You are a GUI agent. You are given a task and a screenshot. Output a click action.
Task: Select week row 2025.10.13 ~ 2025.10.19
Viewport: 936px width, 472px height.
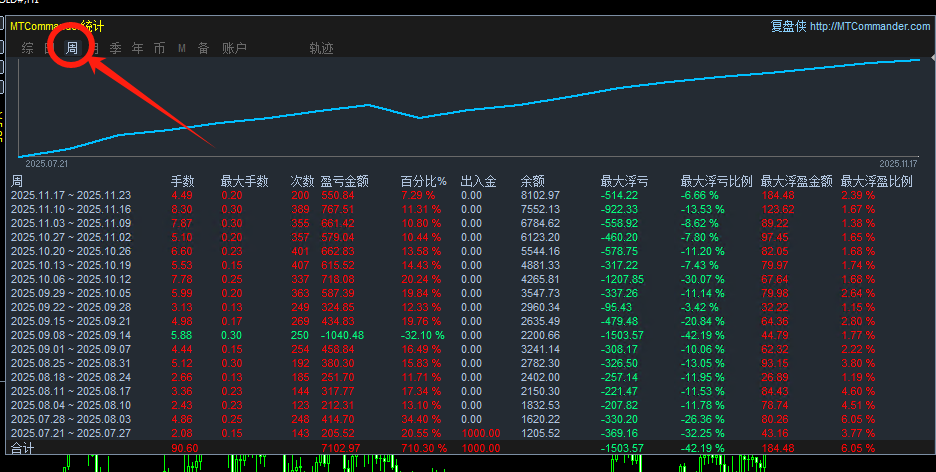468,266
